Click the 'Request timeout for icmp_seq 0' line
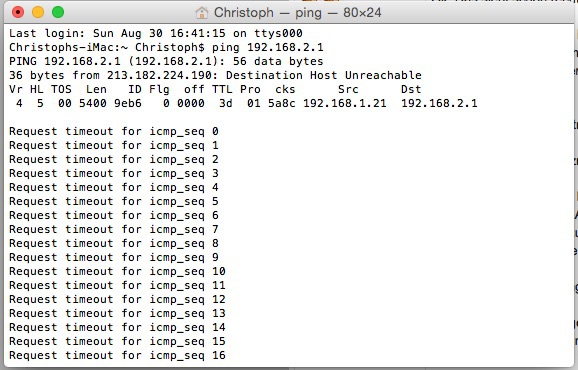 [x=114, y=132]
